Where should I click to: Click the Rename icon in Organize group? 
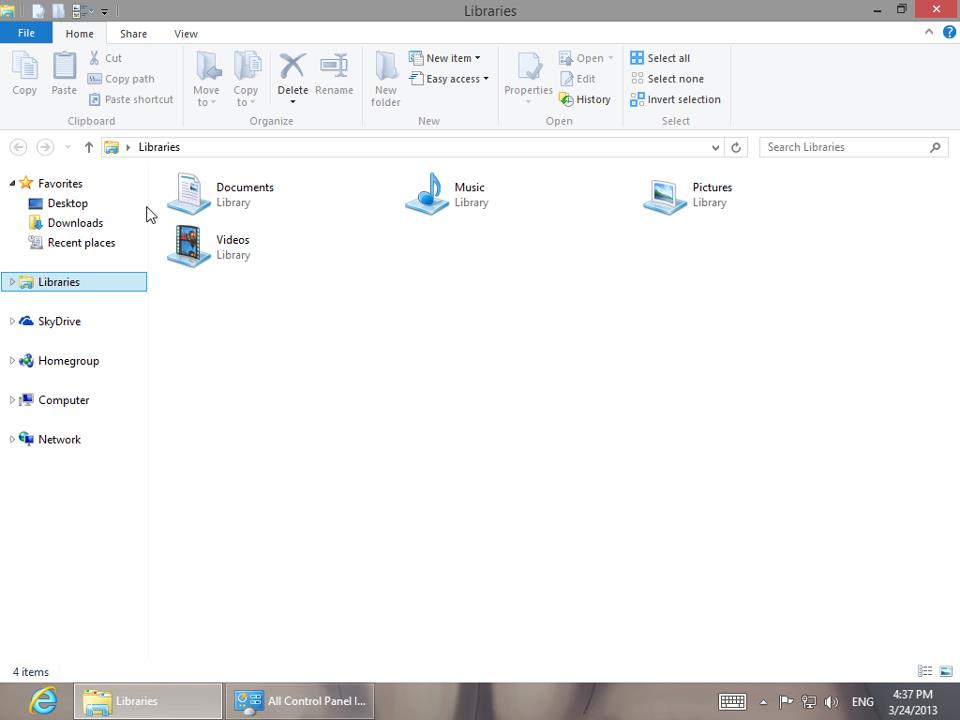(x=334, y=66)
